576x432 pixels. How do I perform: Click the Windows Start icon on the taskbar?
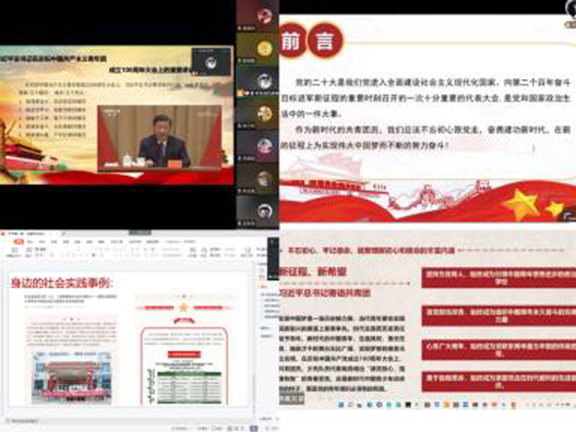click(x=341, y=405)
